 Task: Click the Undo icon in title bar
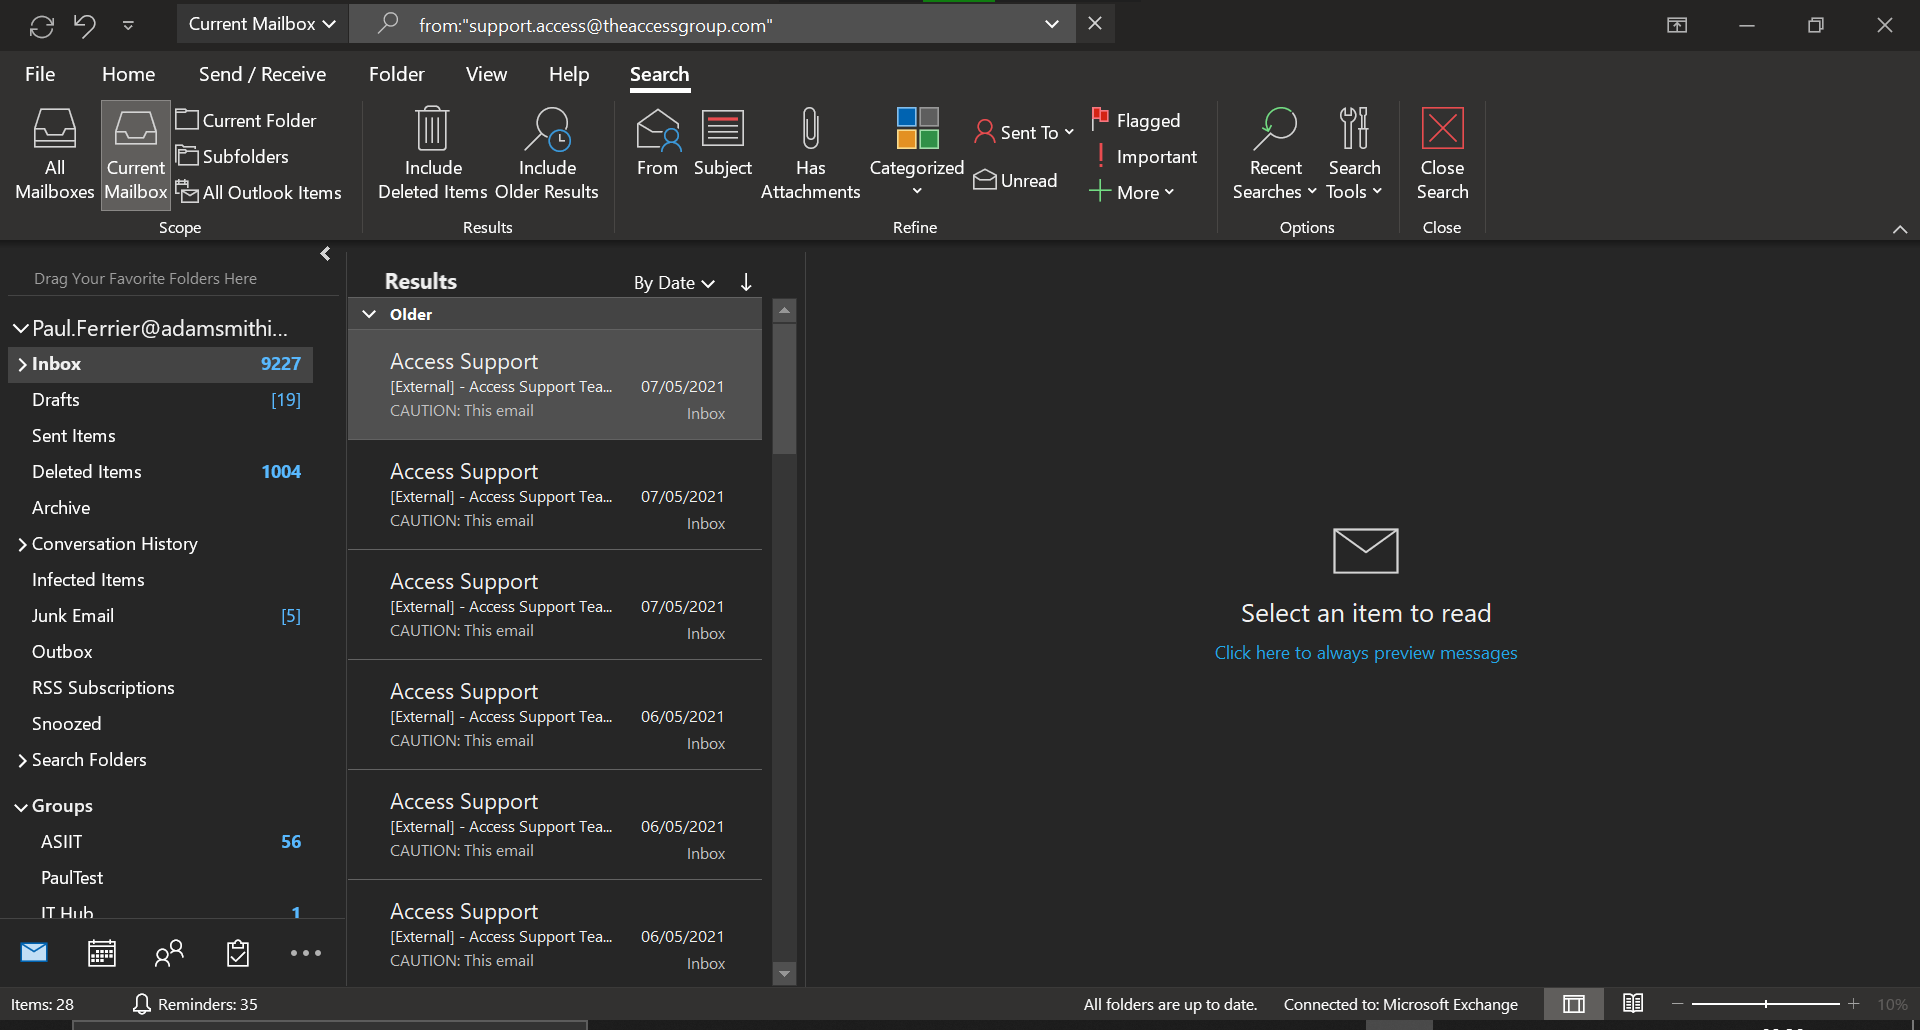click(85, 25)
